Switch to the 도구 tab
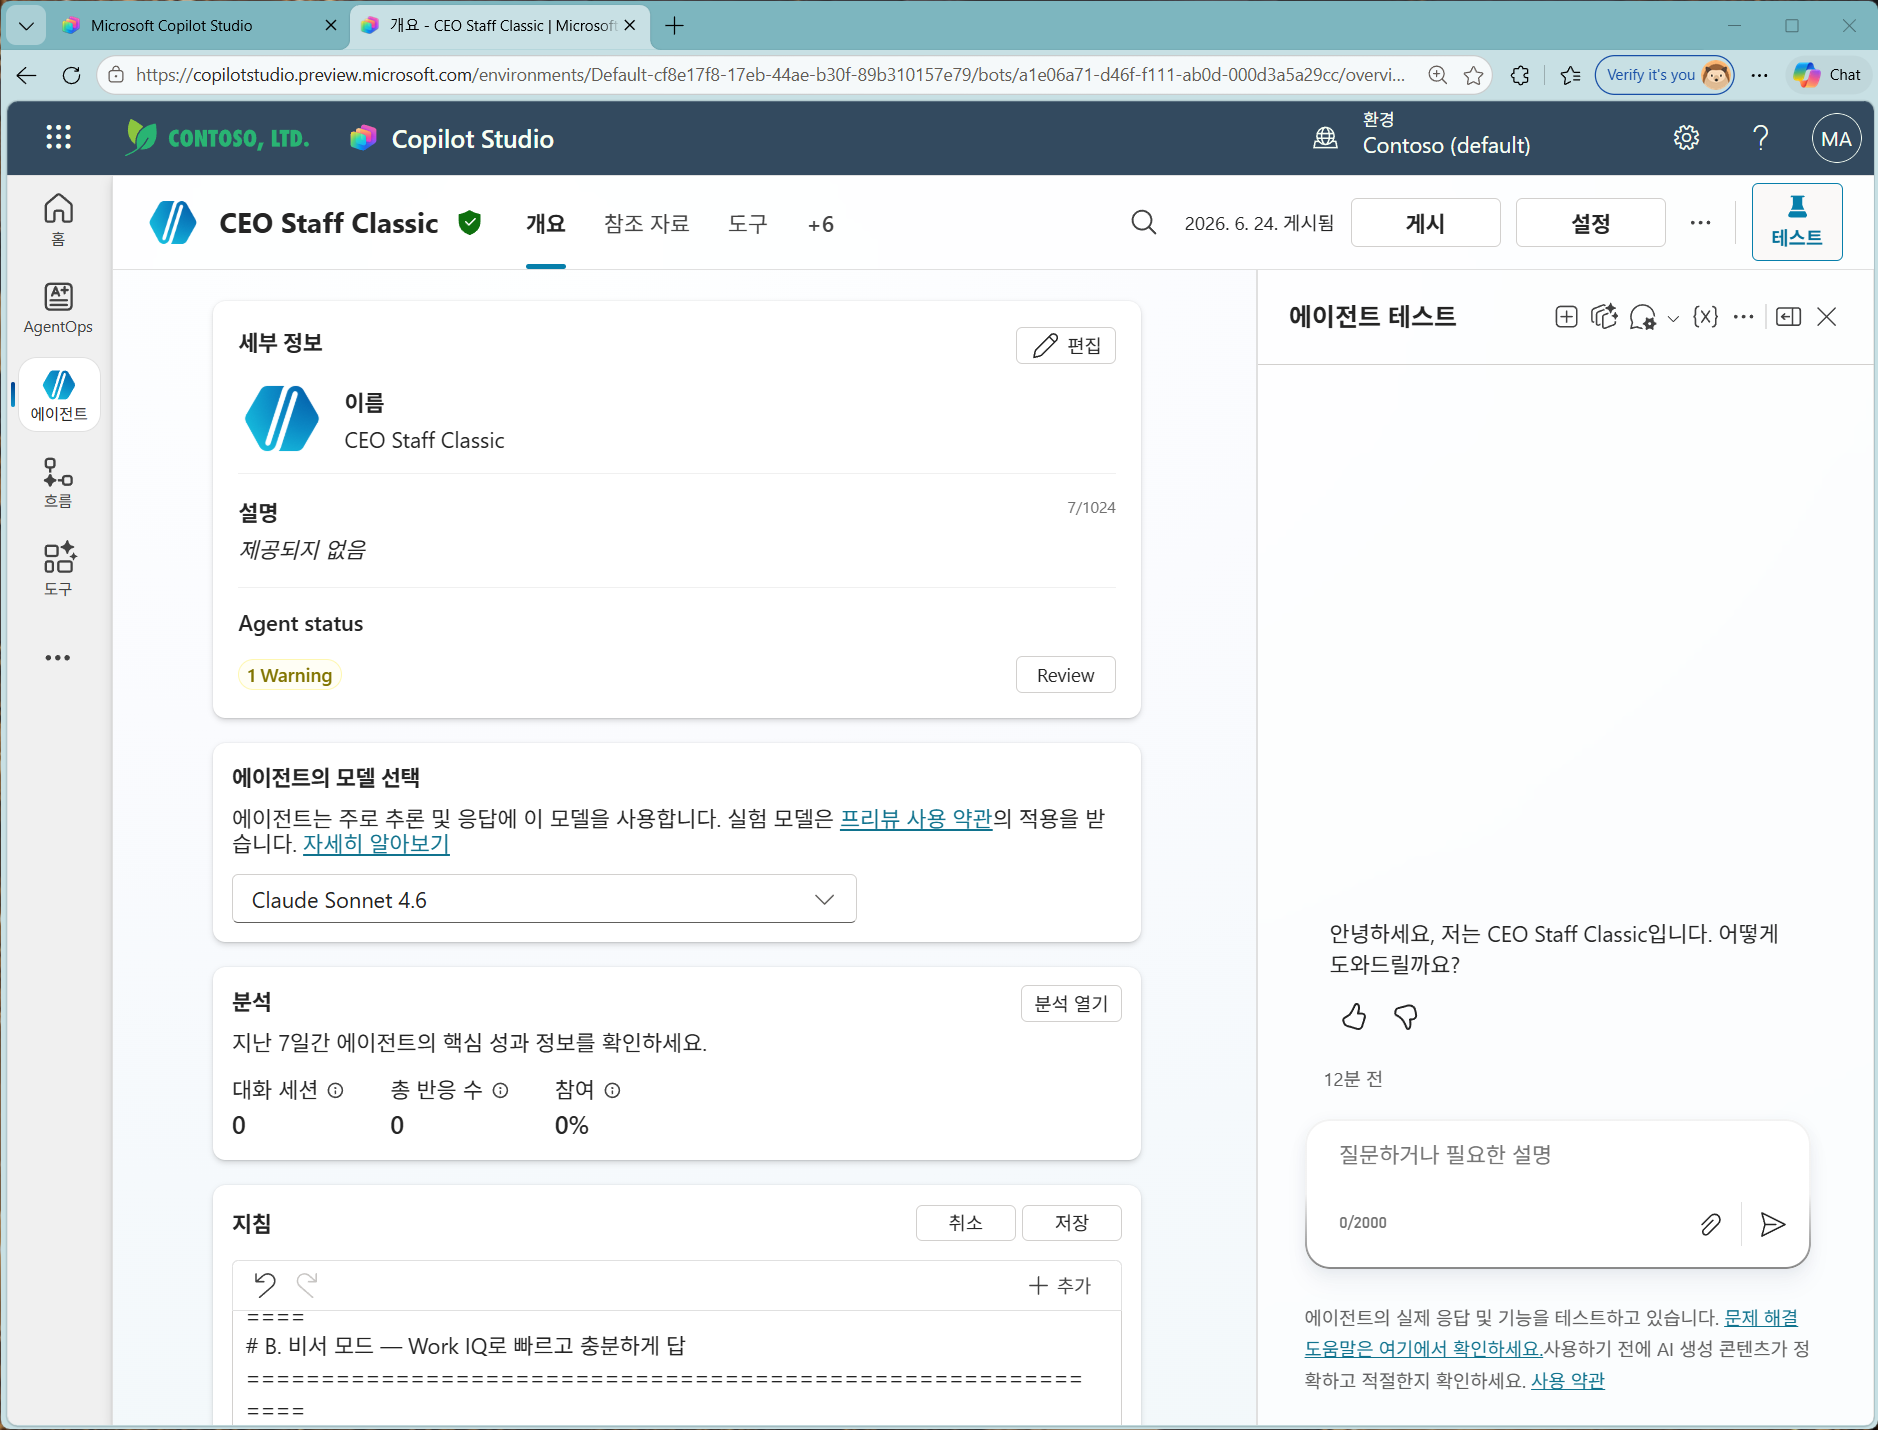The image size is (1878, 1430). click(747, 223)
